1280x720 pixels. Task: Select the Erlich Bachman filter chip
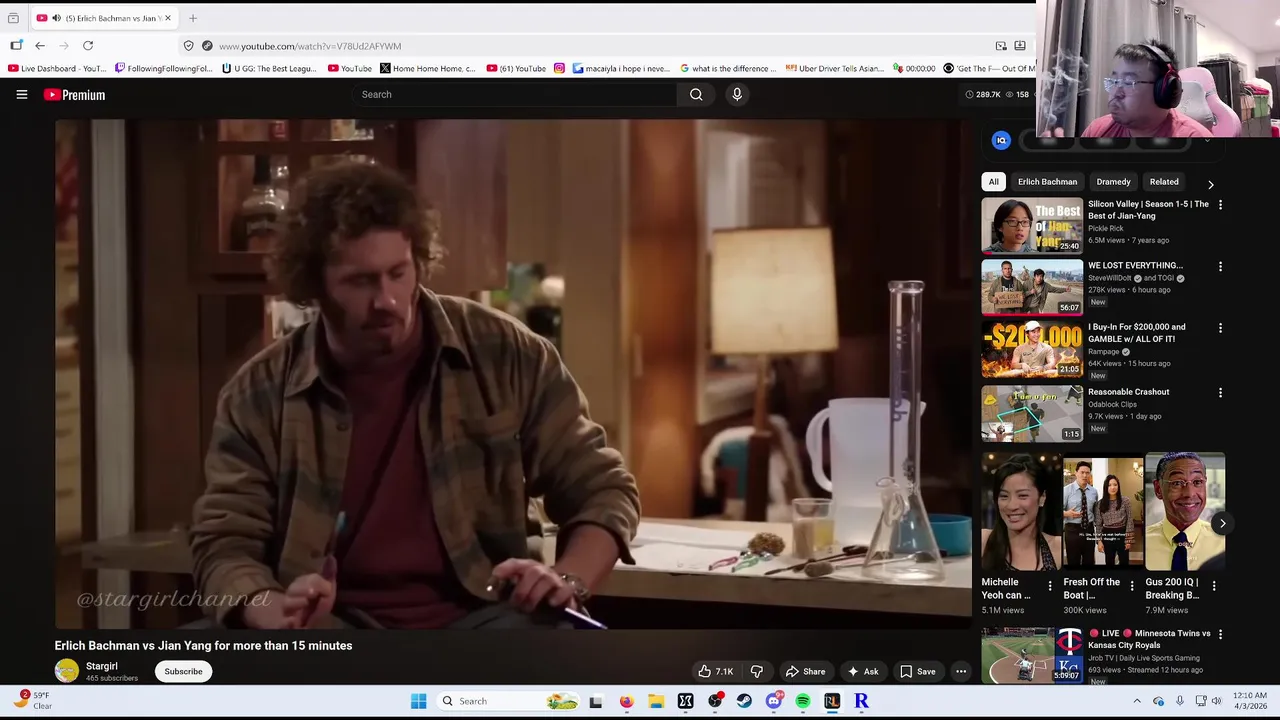coord(1047,182)
